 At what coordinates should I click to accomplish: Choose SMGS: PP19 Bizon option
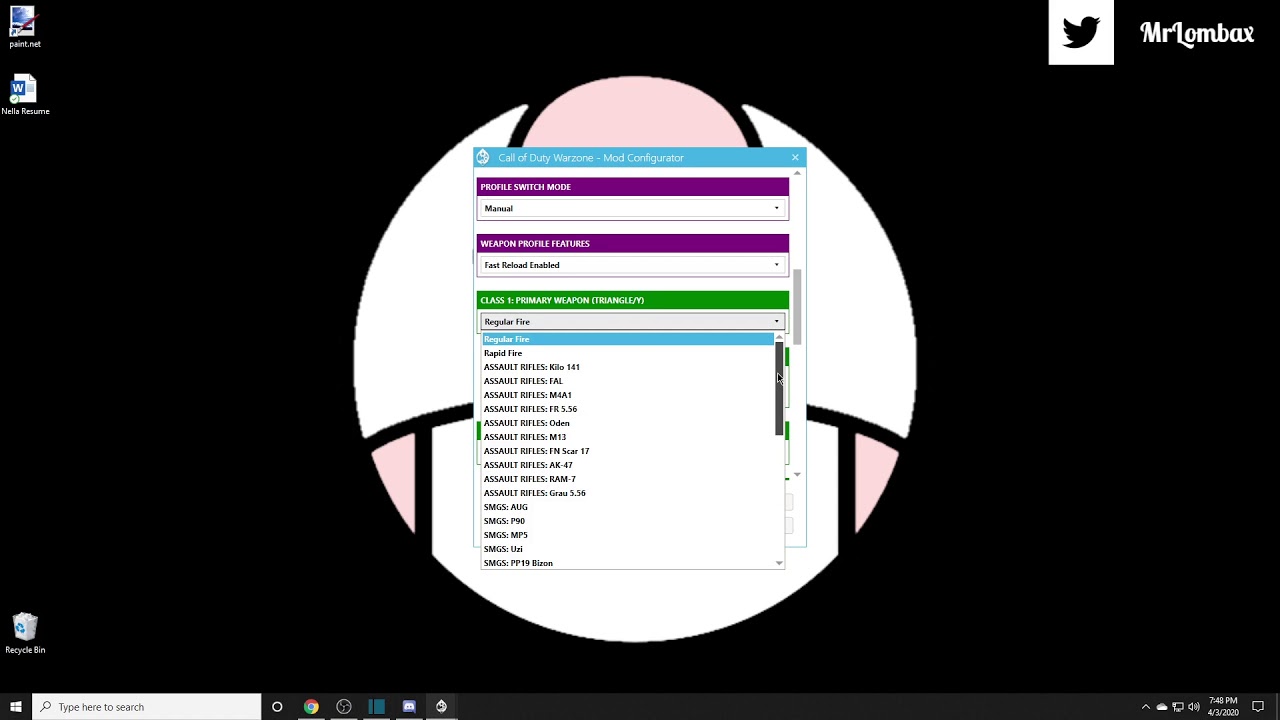pos(628,563)
